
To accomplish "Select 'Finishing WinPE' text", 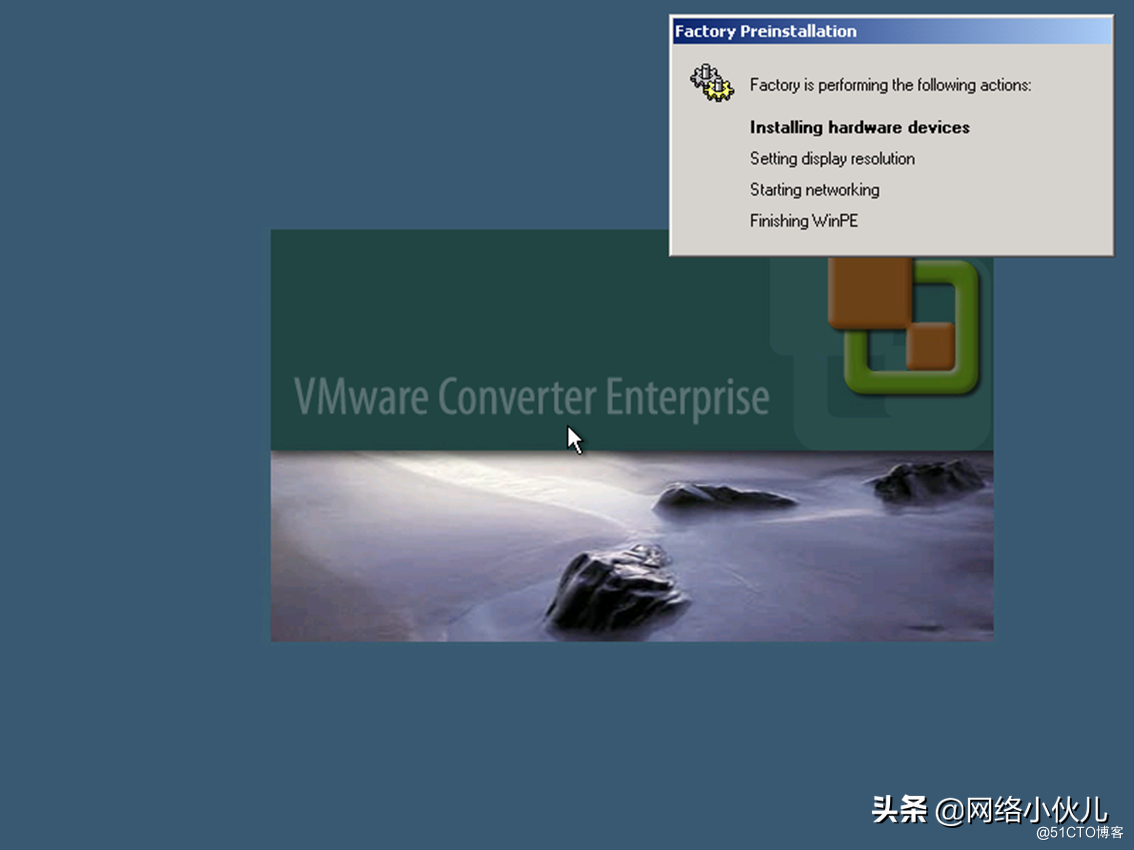I will pos(803,221).
